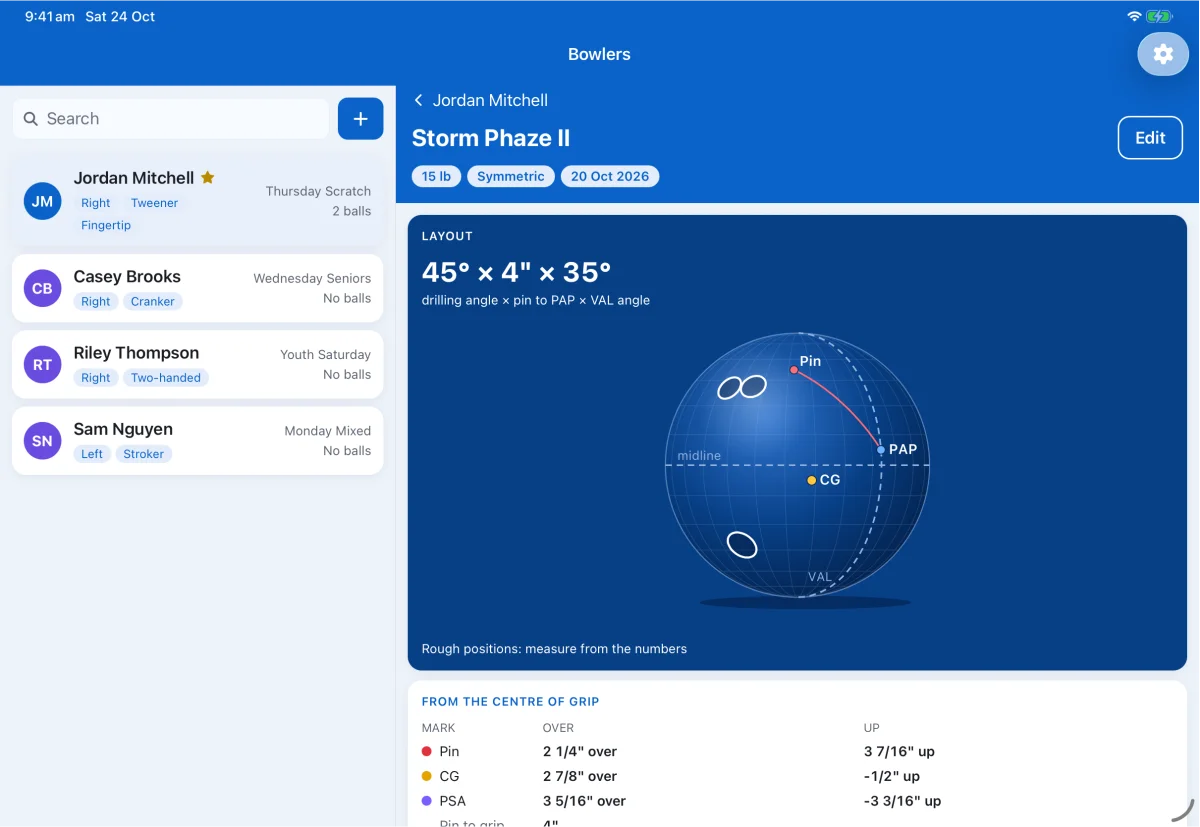
Task: Open Sam Nguyen bowler card
Action: (x=198, y=440)
